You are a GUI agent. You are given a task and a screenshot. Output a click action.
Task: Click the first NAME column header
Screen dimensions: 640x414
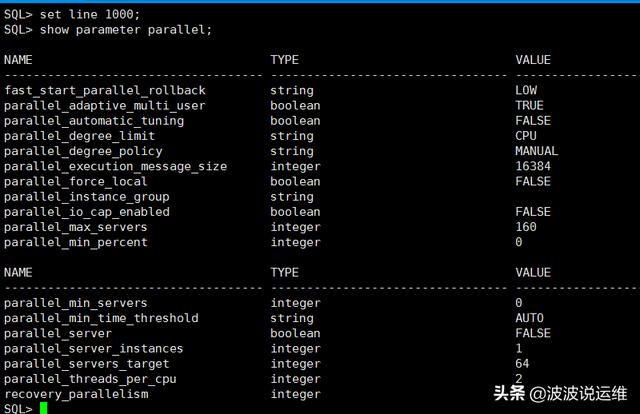(18, 60)
